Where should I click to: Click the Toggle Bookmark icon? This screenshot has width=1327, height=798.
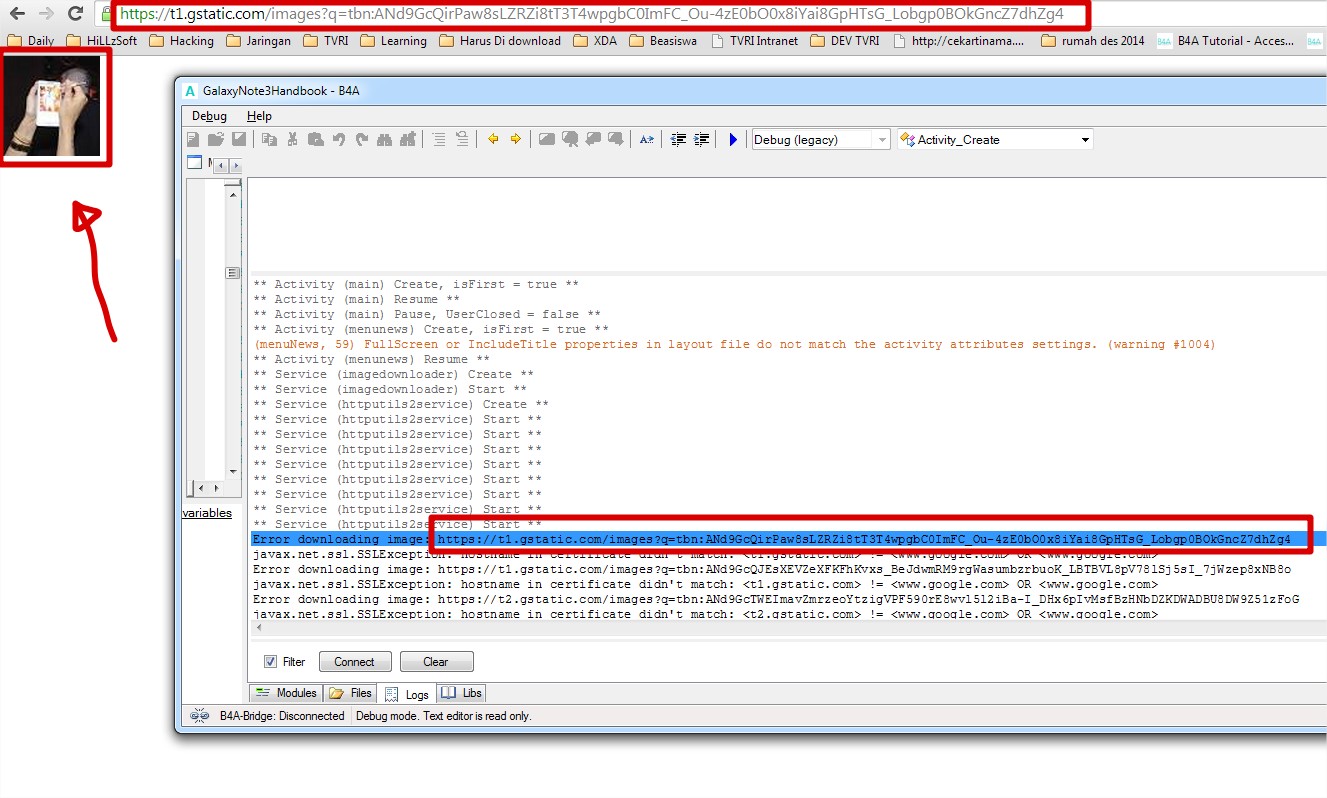547,140
